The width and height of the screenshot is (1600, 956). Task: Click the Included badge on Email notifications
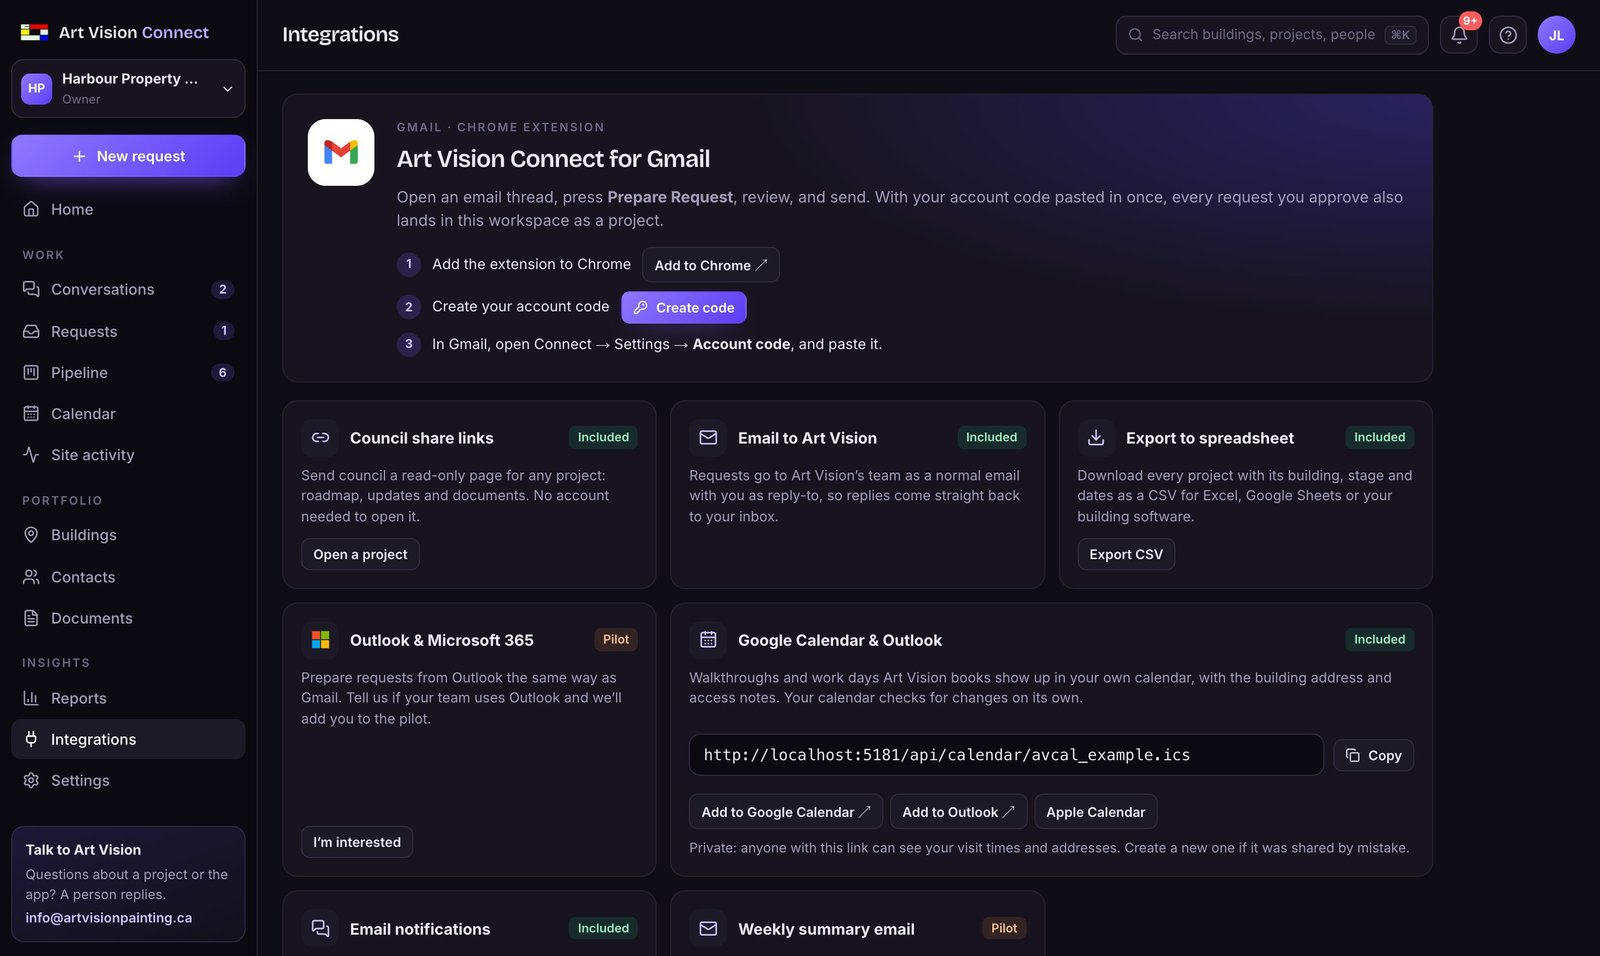(603, 929)
